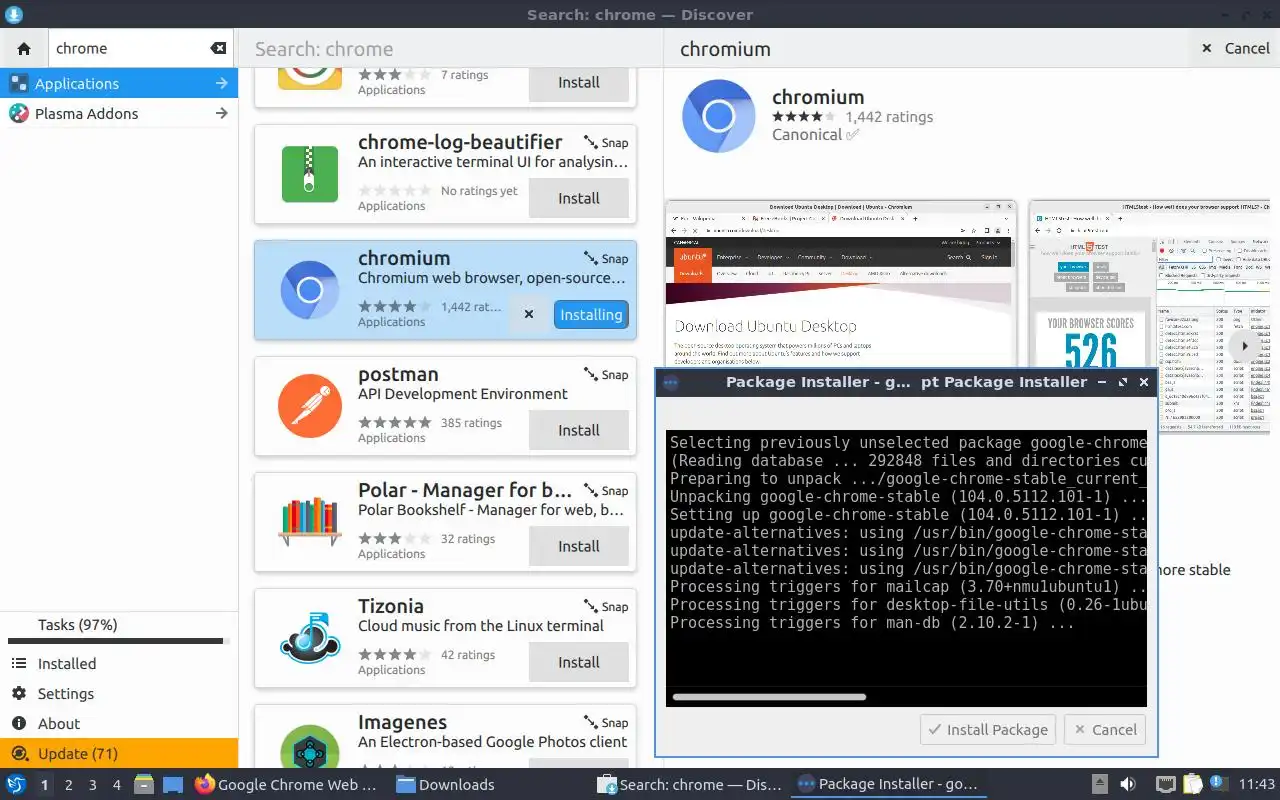The width and height of the screenshot is (1280, 800).
Task: Click the show desktop icon in taskbar
Action: pyautogui.click(x=173, y=784)
